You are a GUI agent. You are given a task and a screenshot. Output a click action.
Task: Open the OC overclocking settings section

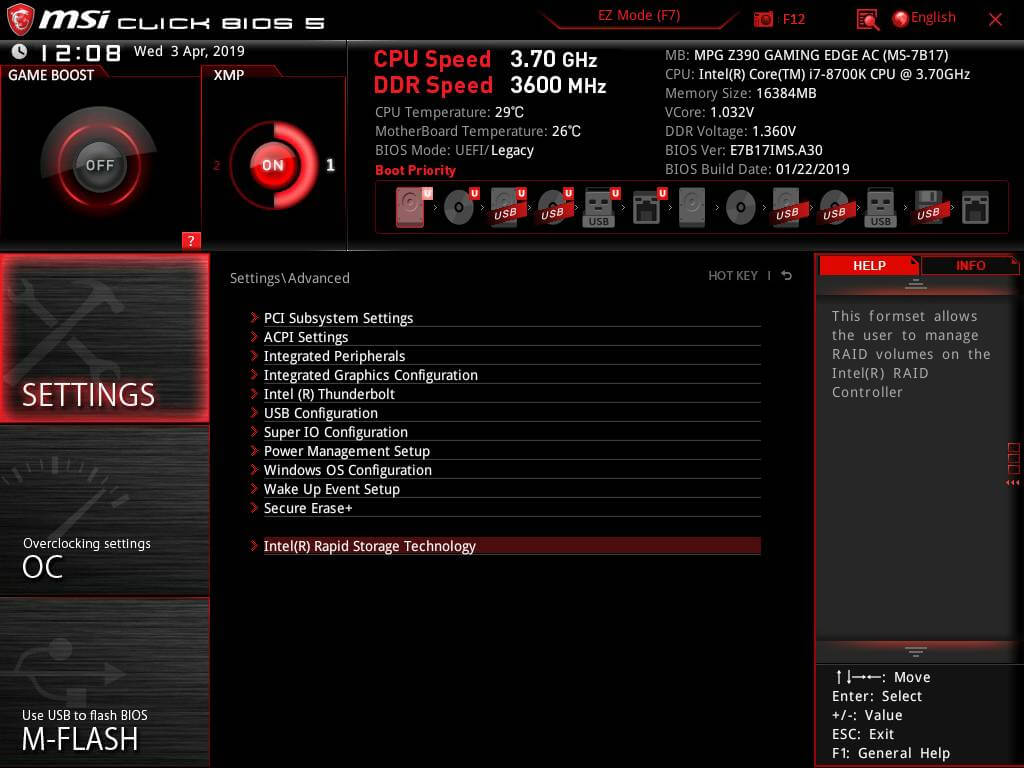click(104, 511)
